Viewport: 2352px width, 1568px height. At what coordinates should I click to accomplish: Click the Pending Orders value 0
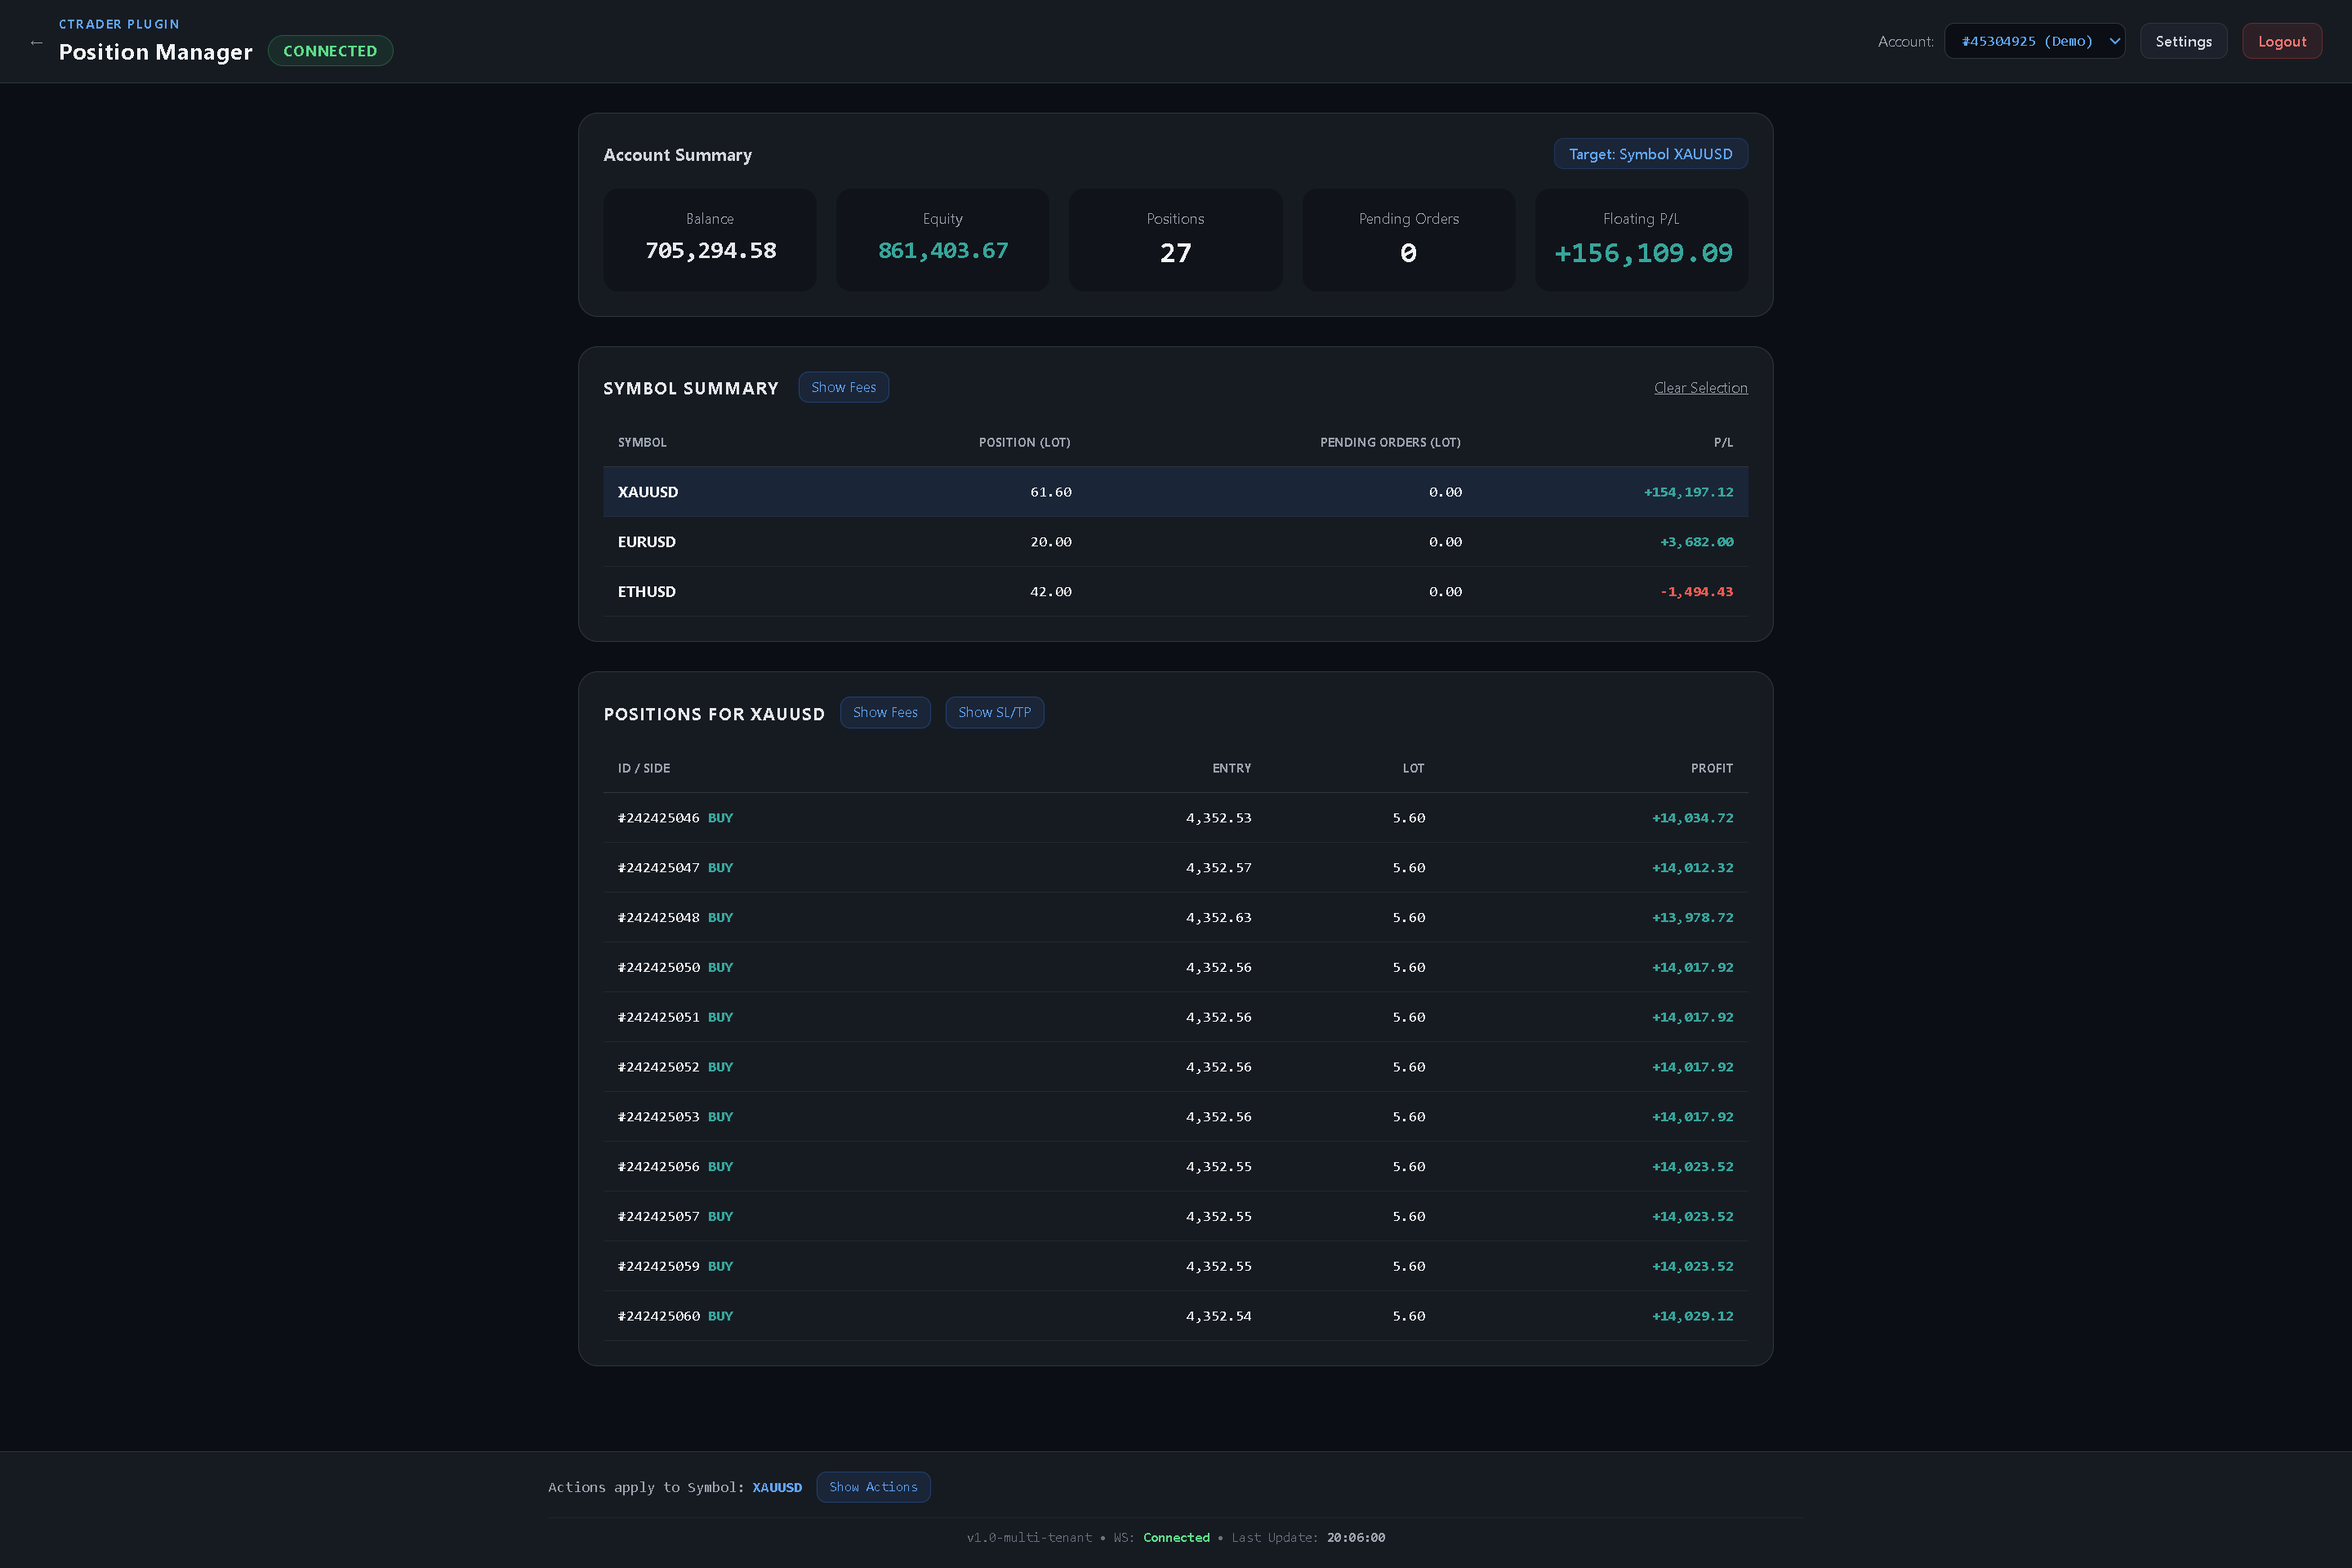click(1408, 253)
